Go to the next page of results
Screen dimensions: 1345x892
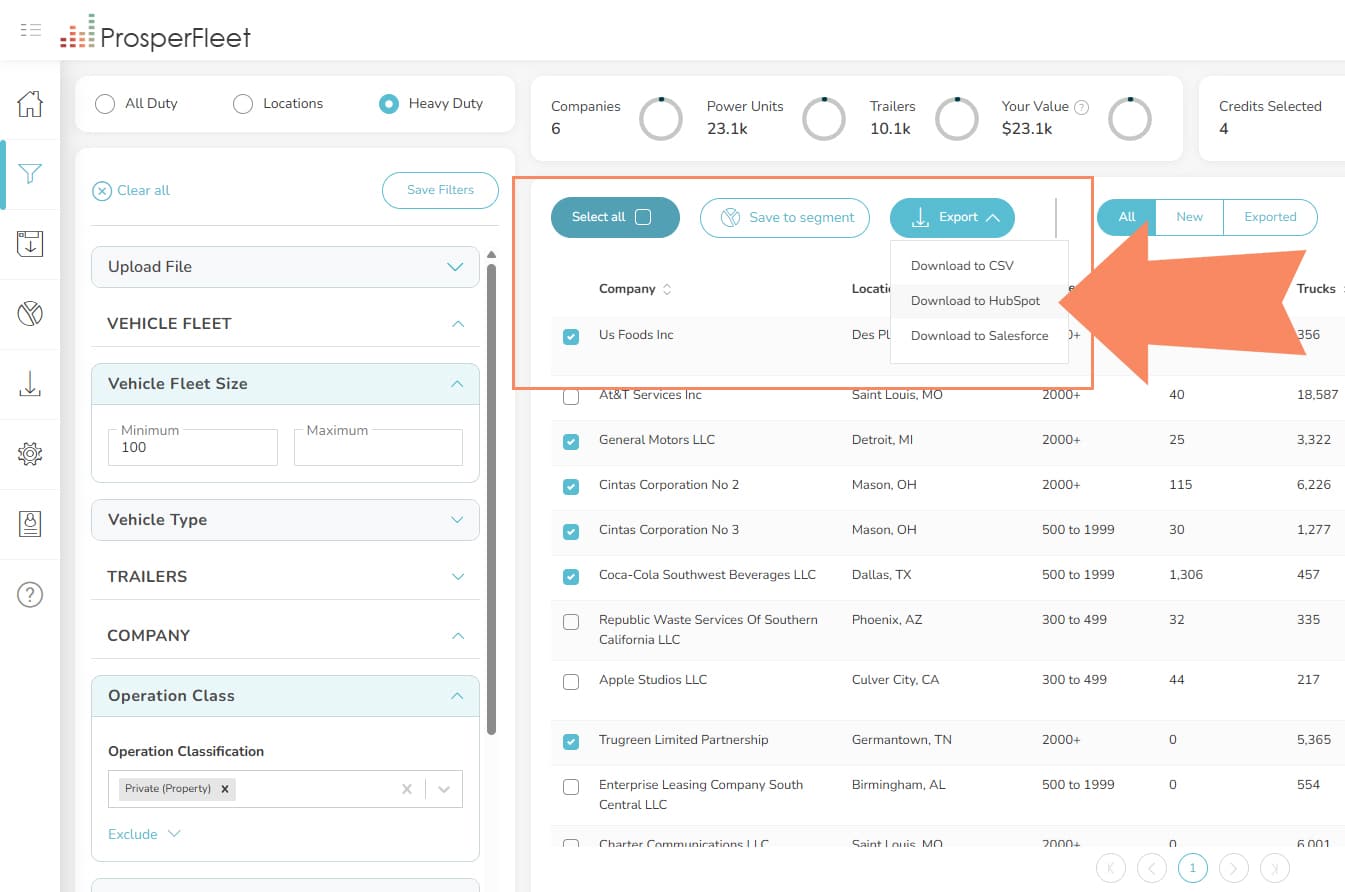point(1234,868)
